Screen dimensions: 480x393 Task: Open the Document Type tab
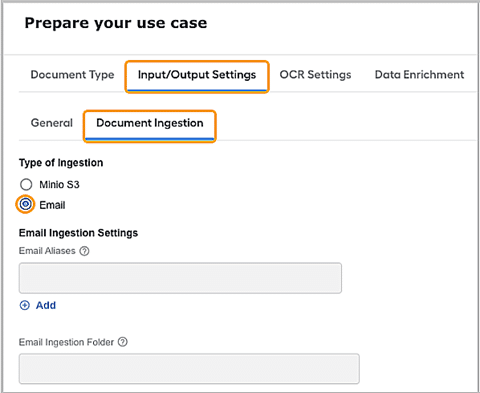(x=72, y=75)
